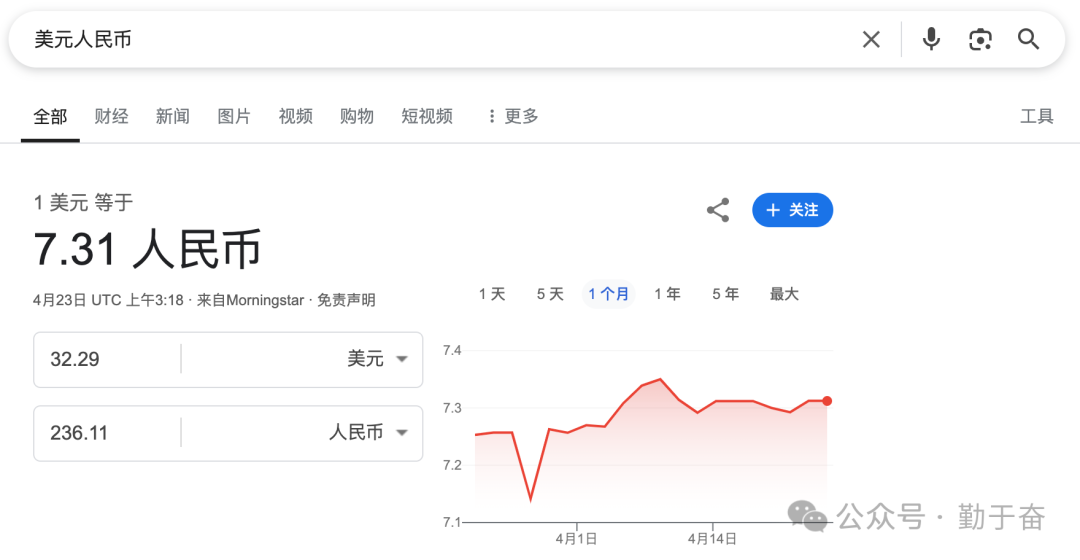Switch chart range to 1年
The image size is (1080, 560).
pyautogui.click(x=667, y=294)
